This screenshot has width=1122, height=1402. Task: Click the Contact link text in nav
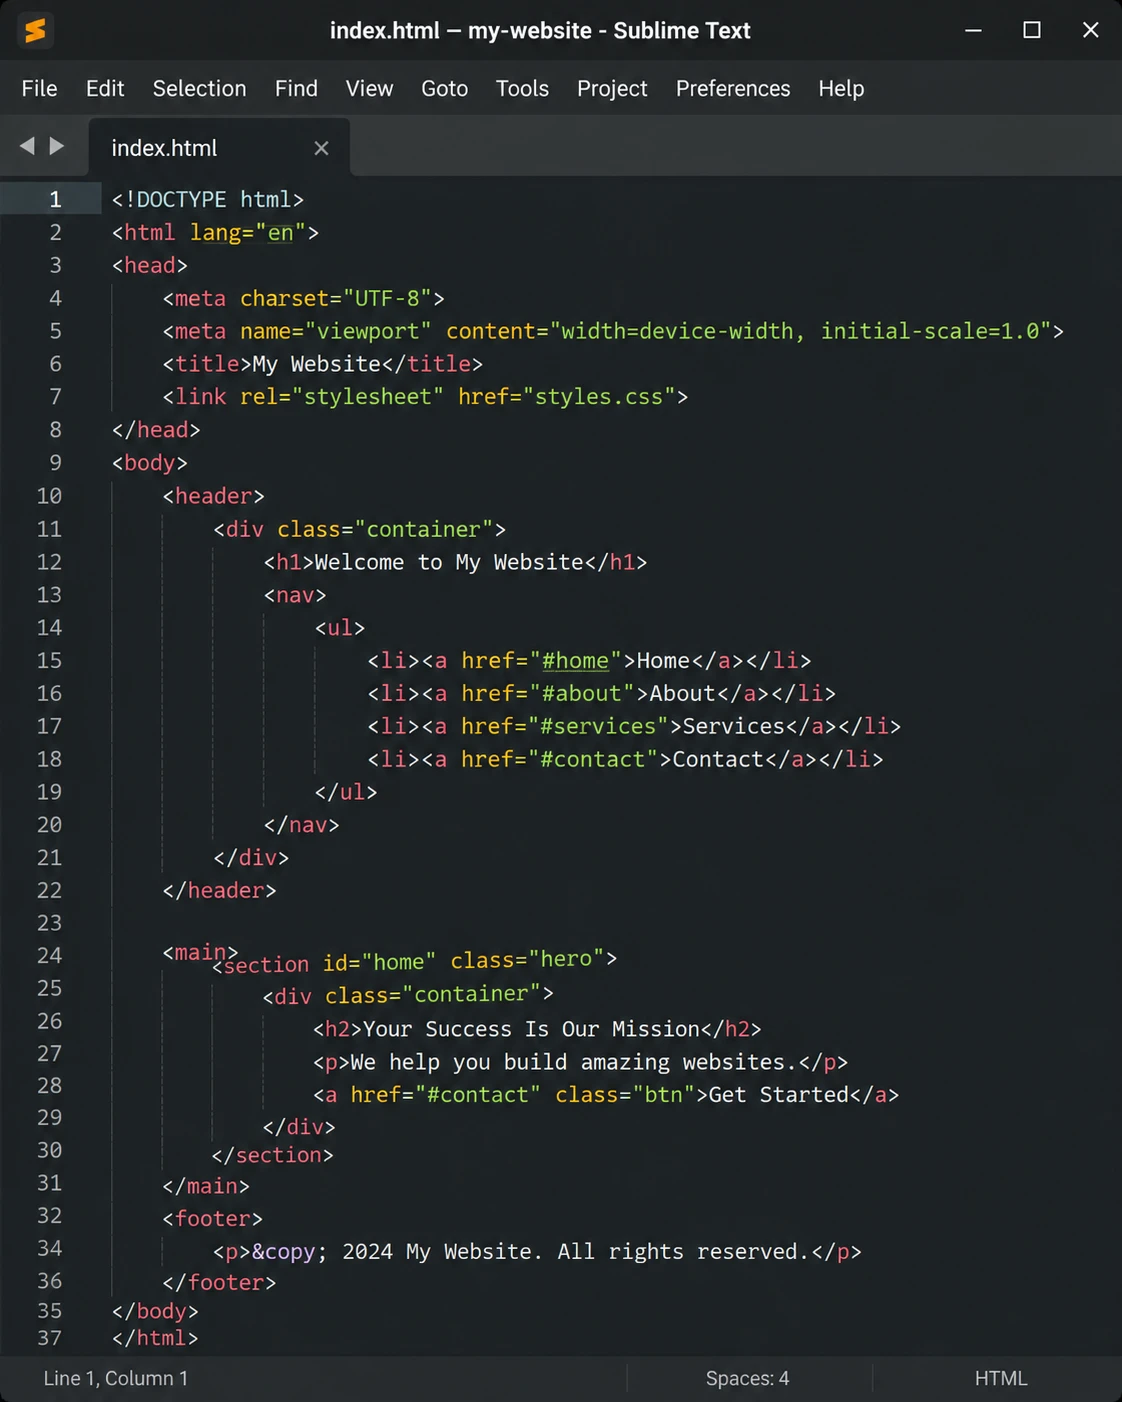pyautogui.click(x=717, y=759)
